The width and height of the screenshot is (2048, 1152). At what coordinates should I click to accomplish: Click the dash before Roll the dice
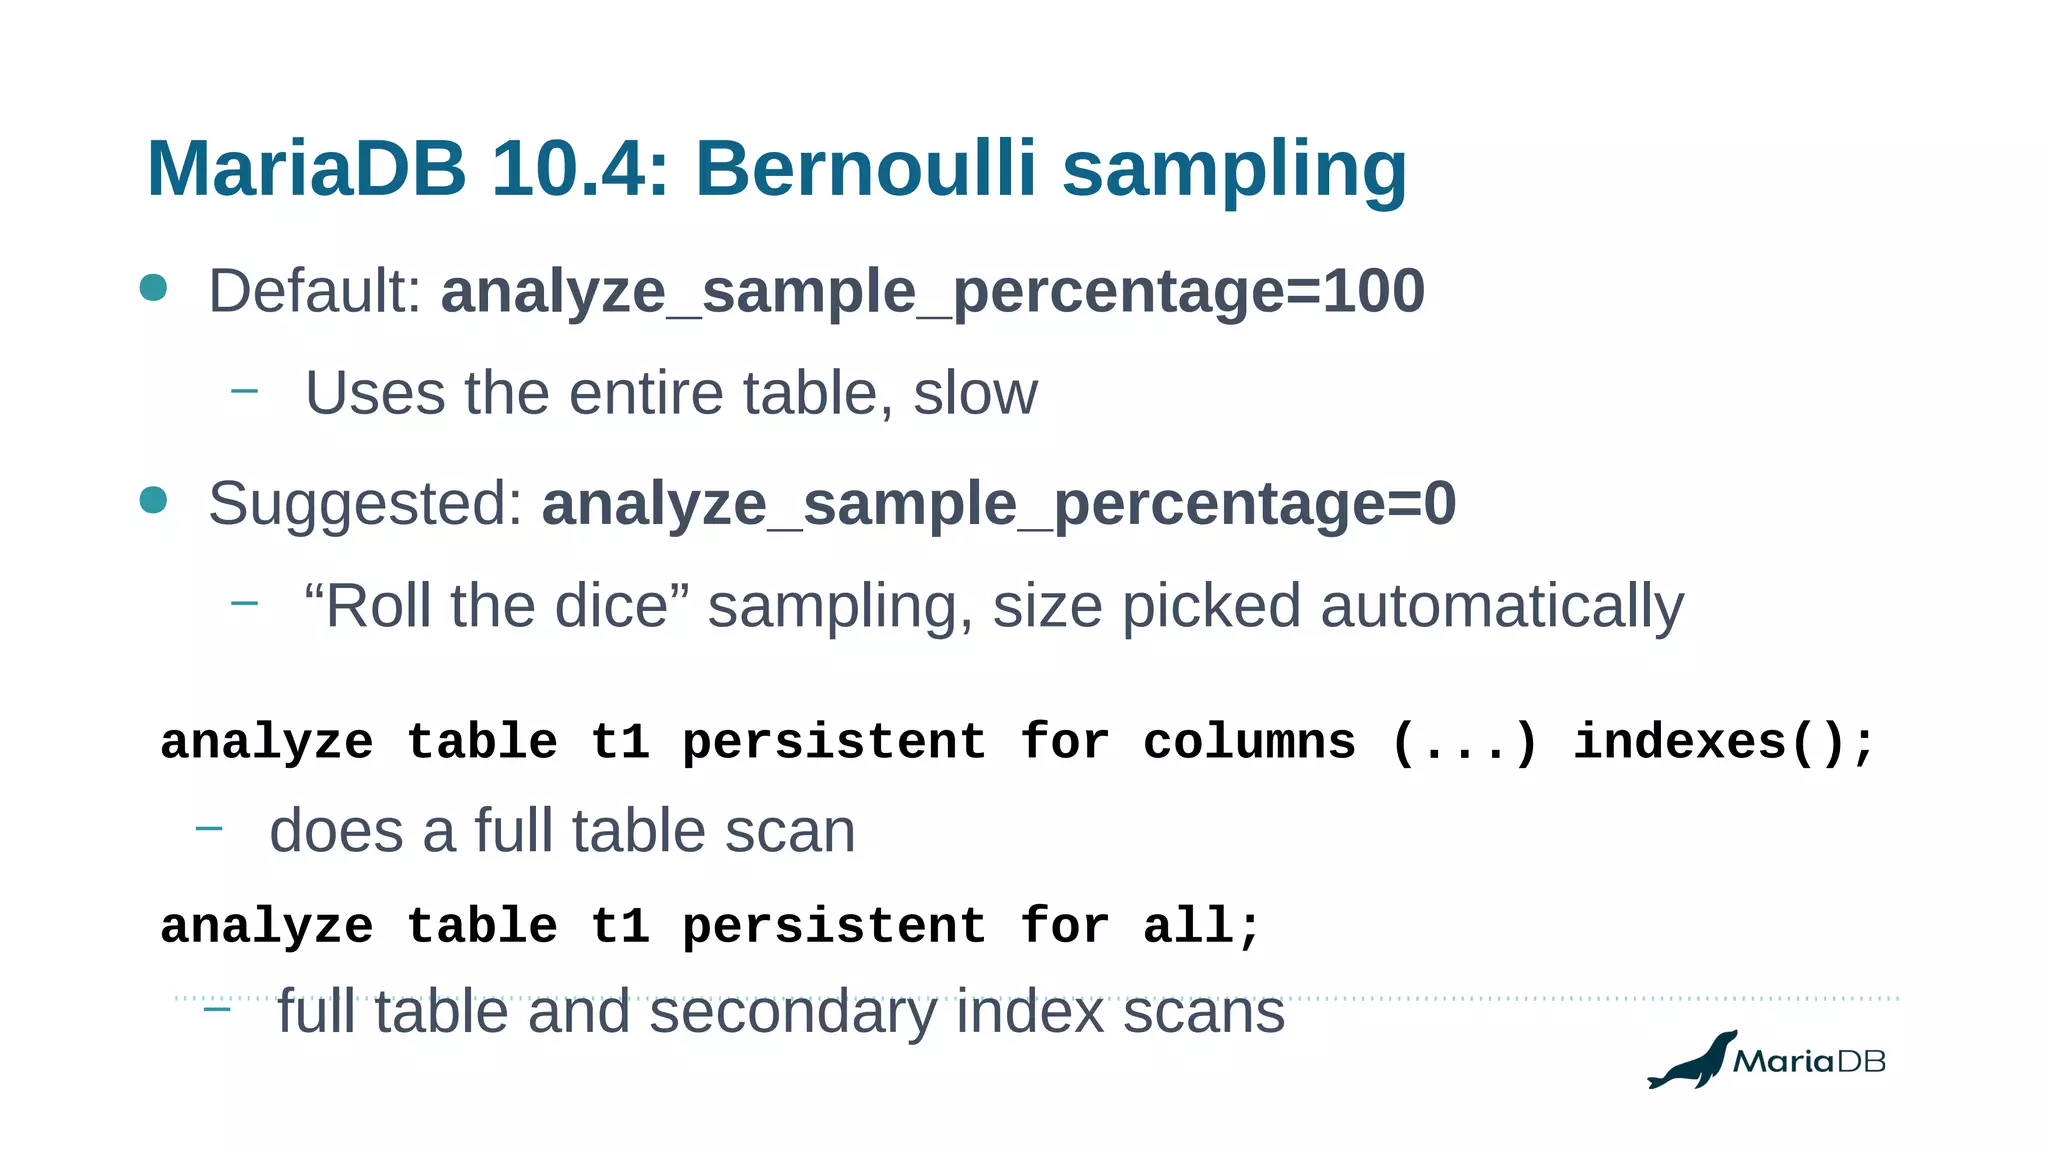pos(244,602)
